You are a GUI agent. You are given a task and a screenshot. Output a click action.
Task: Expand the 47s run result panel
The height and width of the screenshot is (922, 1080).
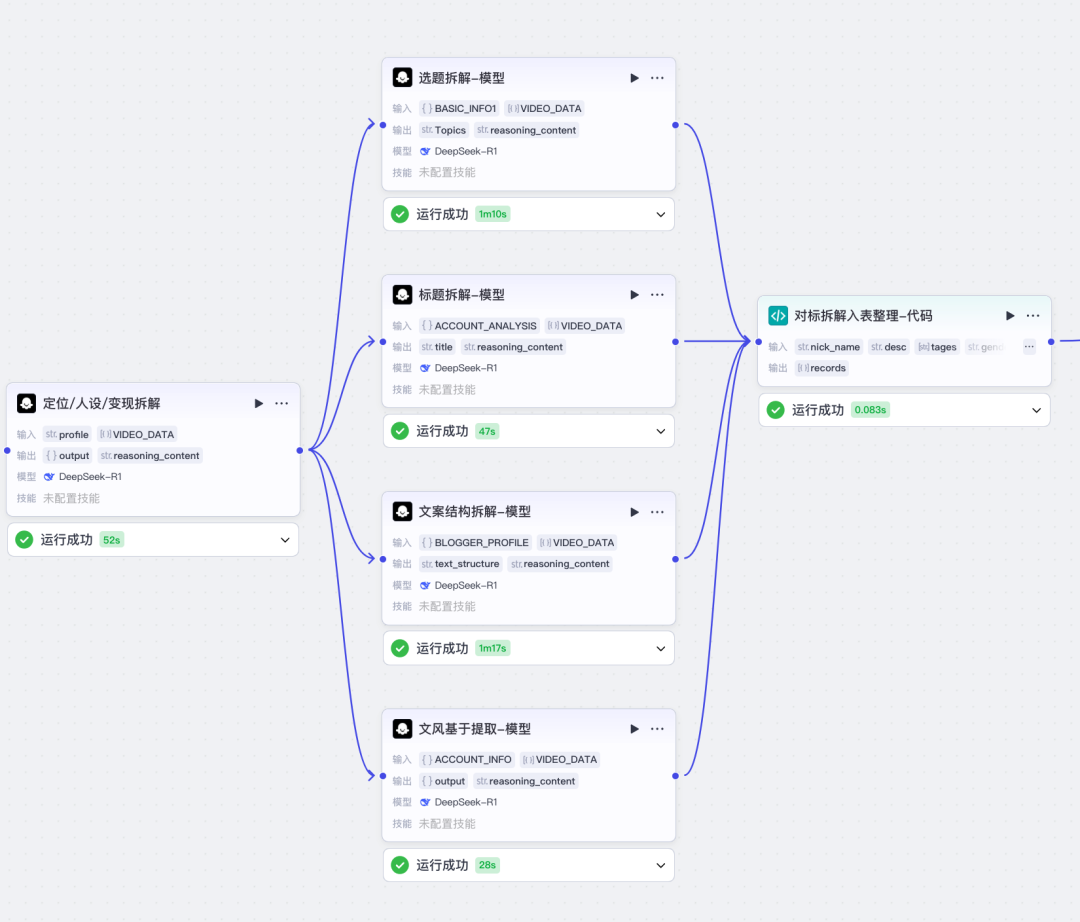tap(660, 431)
